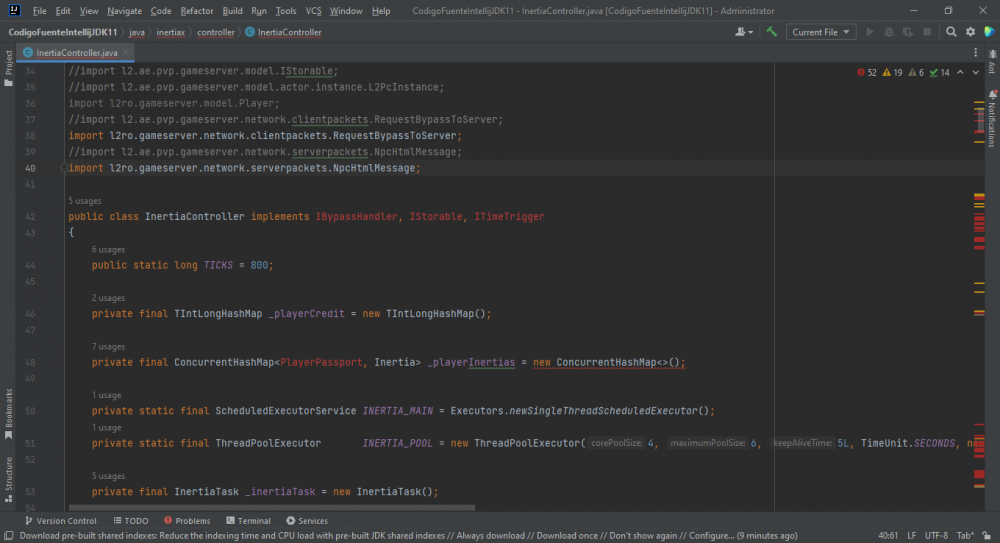Open the LF line separator selector
Image resolution: width=1000 pixels, height=543 pixels.
pos(911,535)
